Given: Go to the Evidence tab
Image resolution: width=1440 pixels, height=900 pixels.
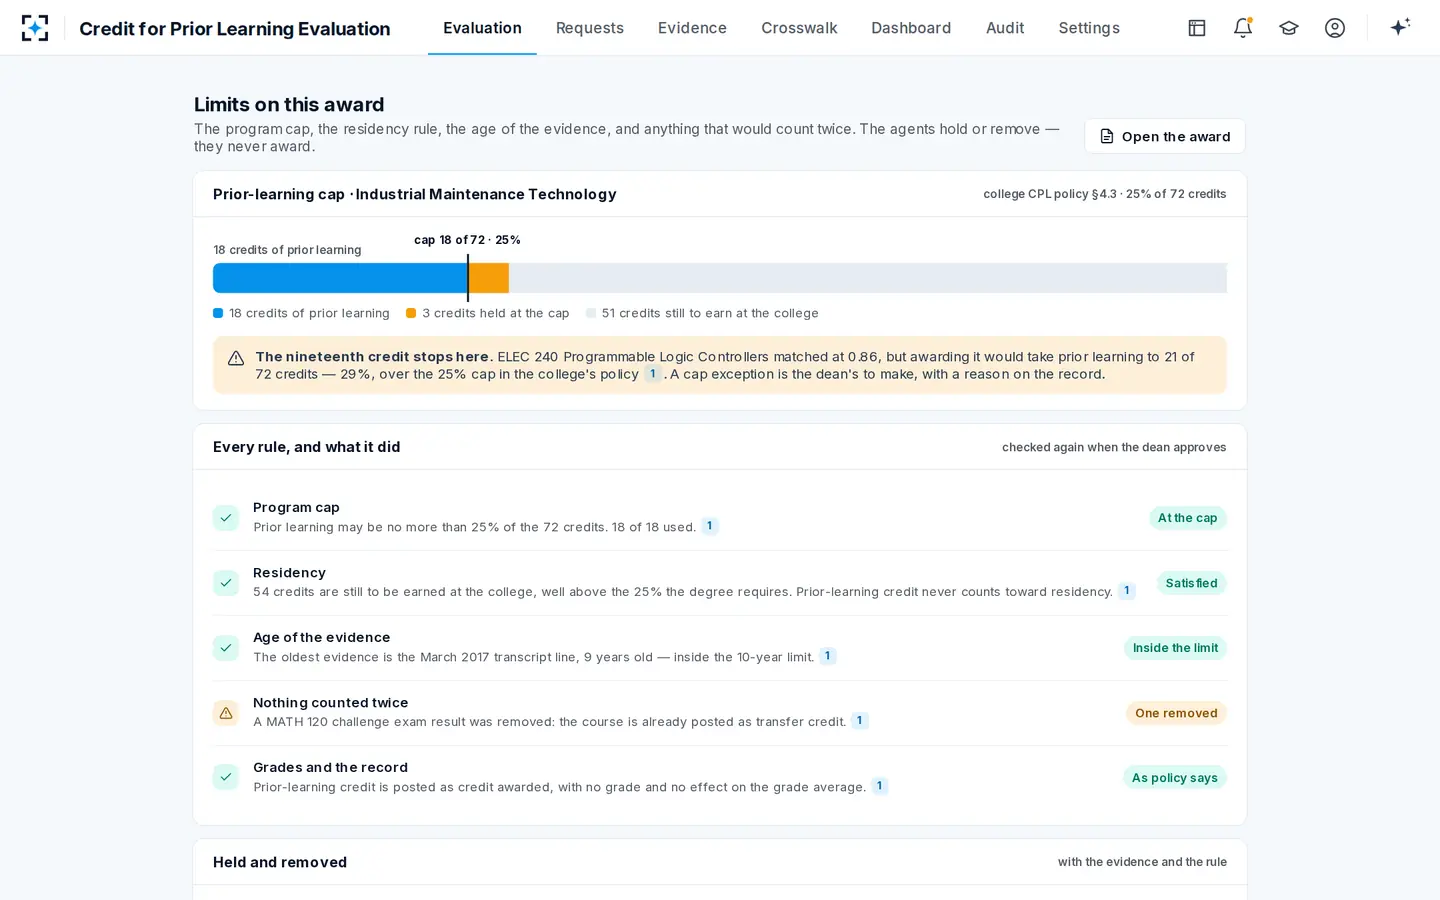Looking at the screenshot, I should (692, 28).
